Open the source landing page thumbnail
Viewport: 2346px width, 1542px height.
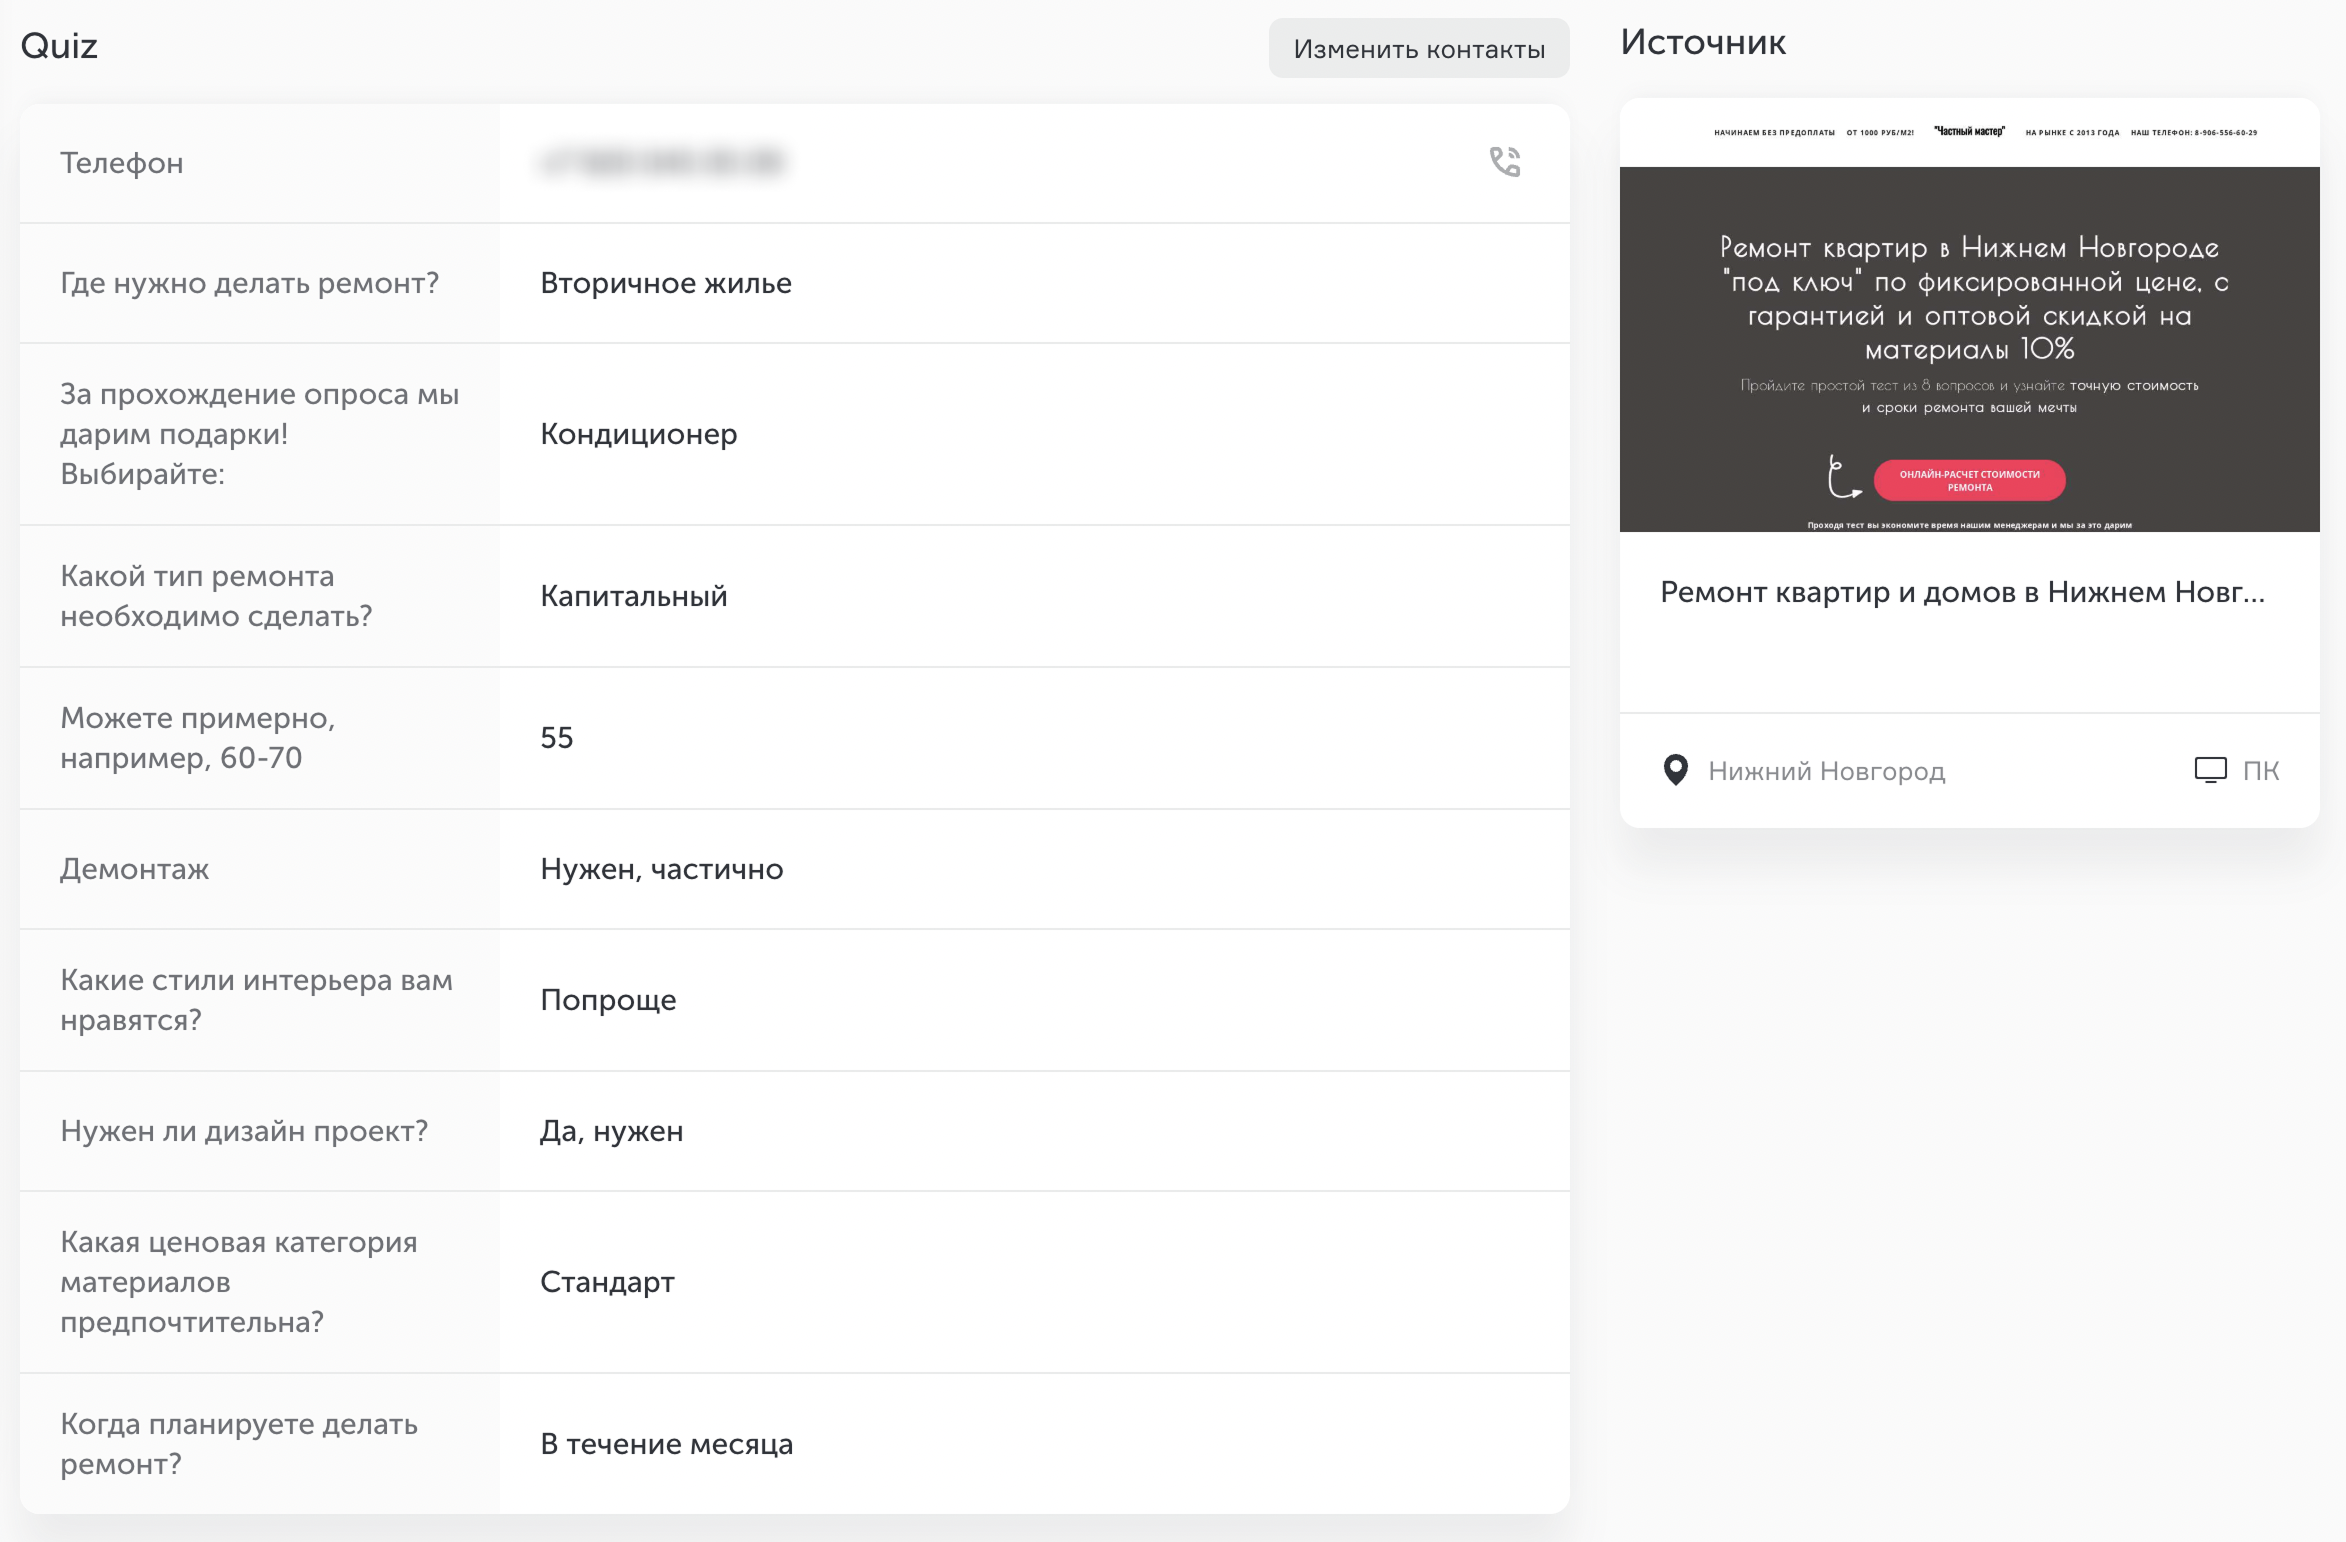pos(1969,315)
